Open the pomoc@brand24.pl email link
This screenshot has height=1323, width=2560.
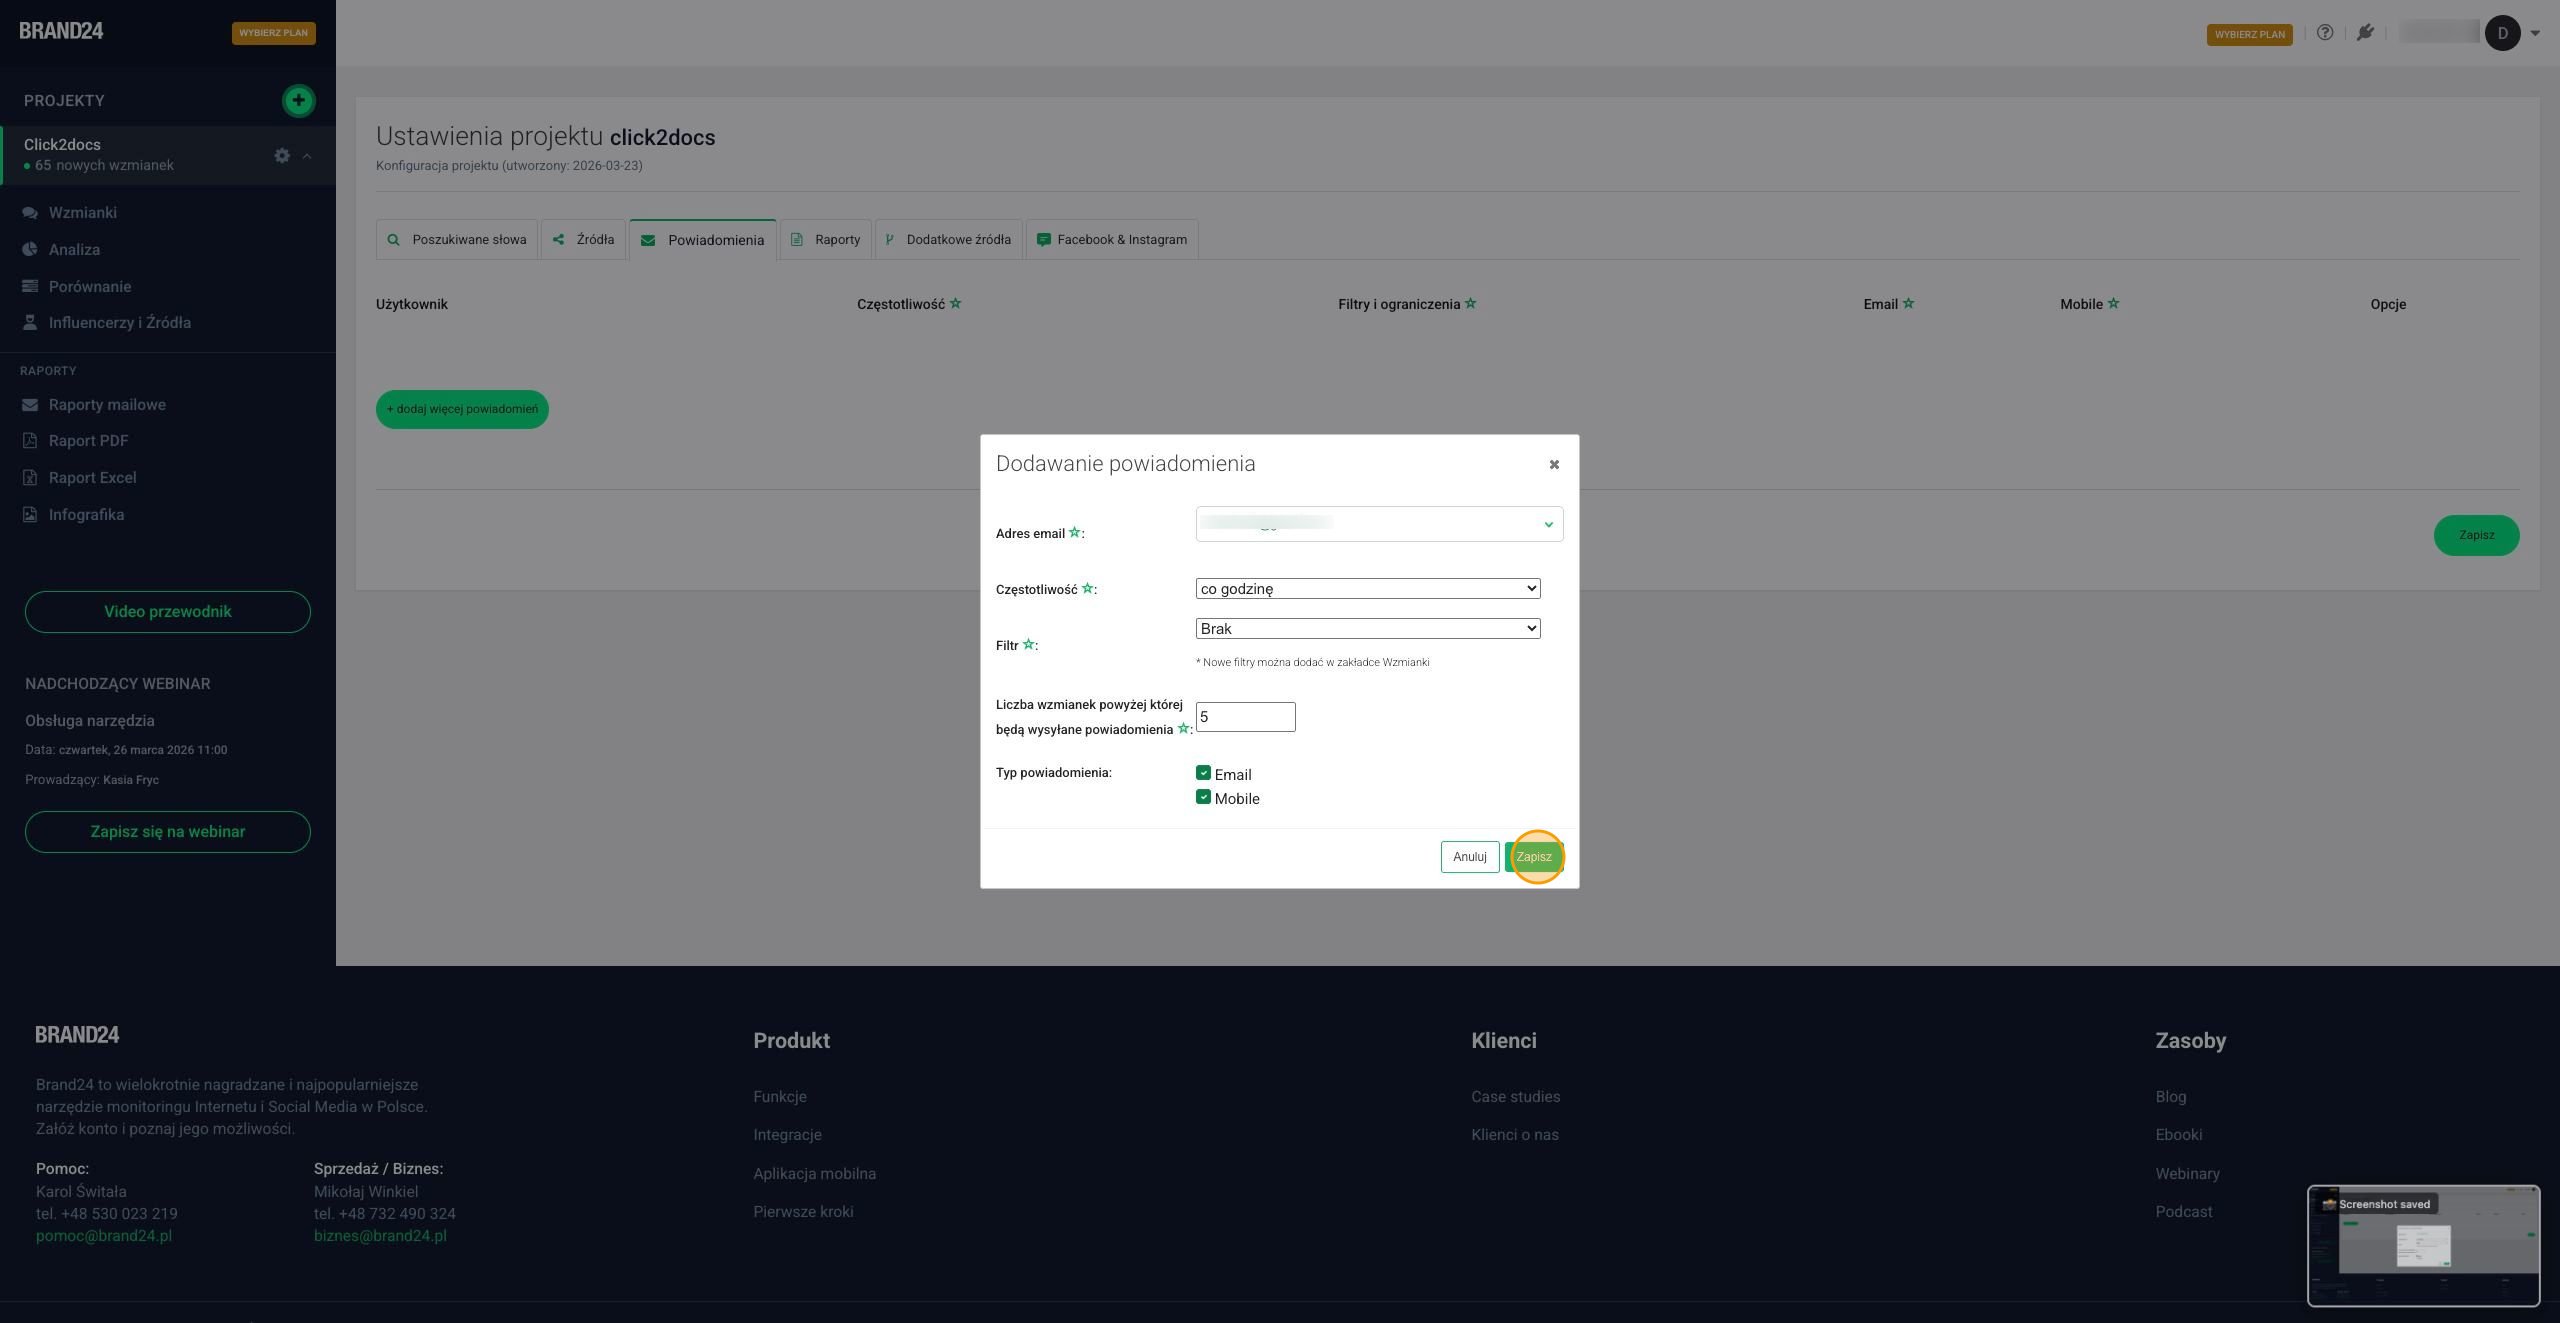pyautogui.click(x=104, y=1236)
